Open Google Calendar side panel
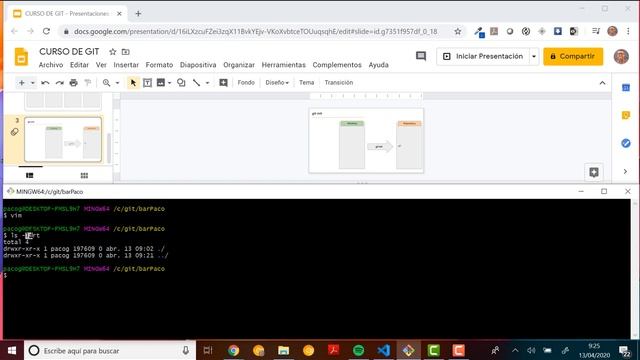The image size is (640, 360). click(626, 88)
